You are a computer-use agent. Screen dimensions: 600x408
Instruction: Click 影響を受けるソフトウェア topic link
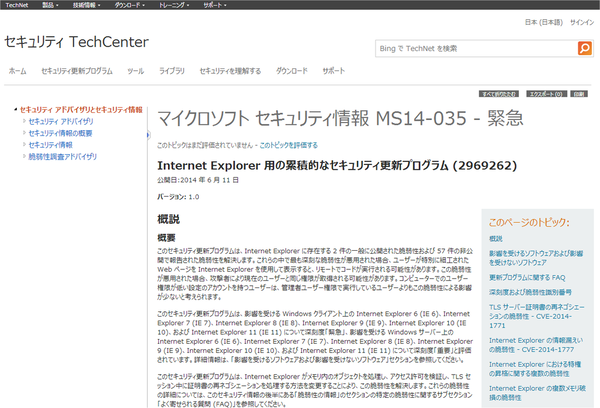coord(536,258)
